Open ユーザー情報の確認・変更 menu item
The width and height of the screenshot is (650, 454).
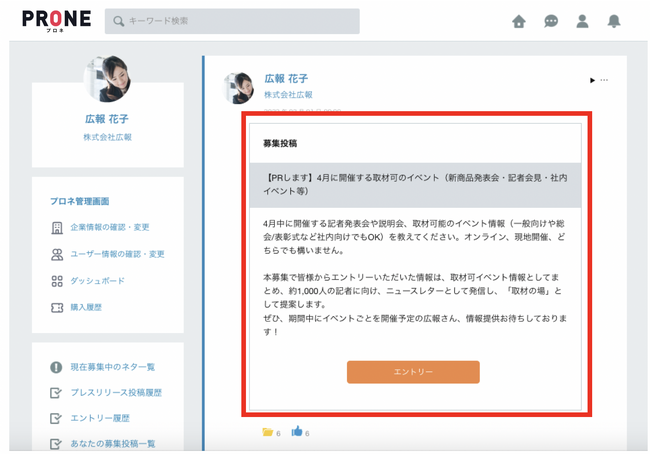point(117,255)
